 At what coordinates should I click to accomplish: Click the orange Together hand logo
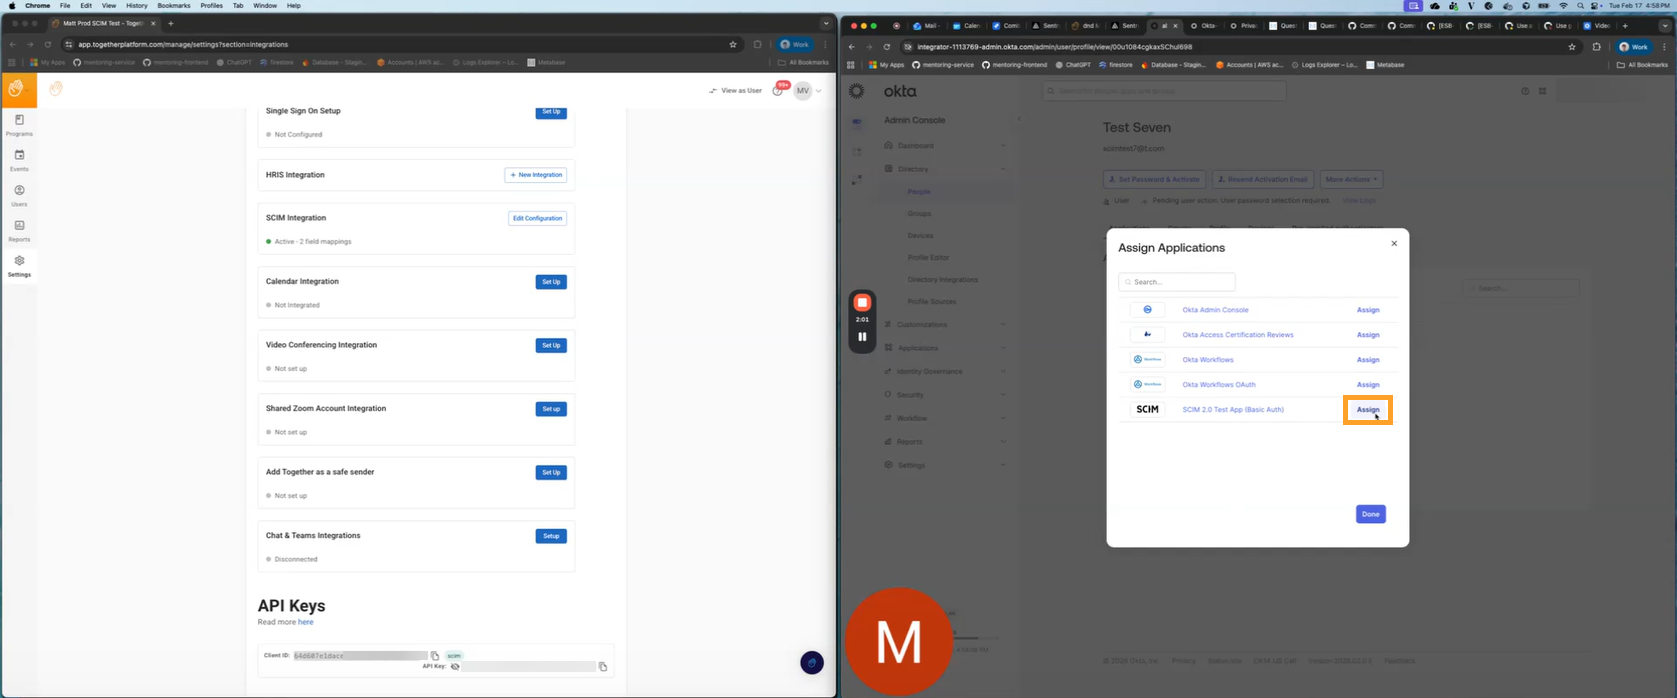pos(18,90)
